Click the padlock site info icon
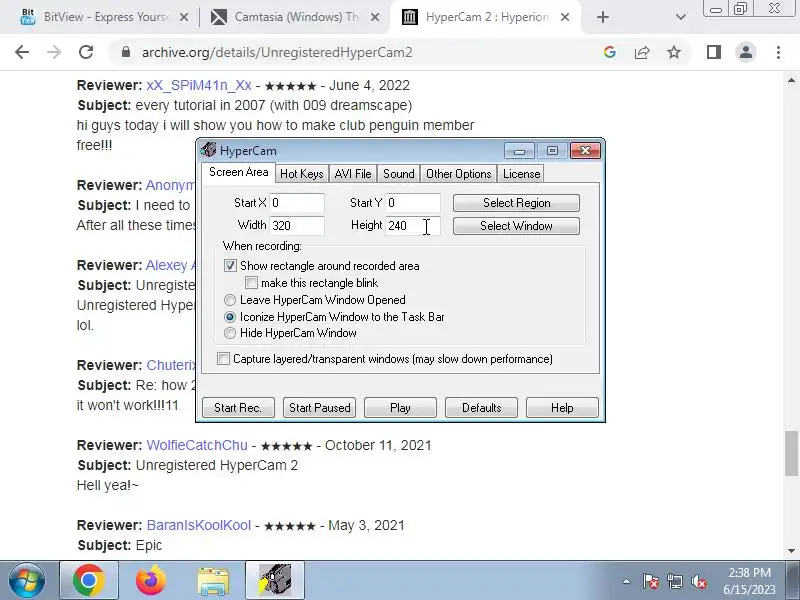This screenshot has width=800, height=600. (x=126, y=52)
